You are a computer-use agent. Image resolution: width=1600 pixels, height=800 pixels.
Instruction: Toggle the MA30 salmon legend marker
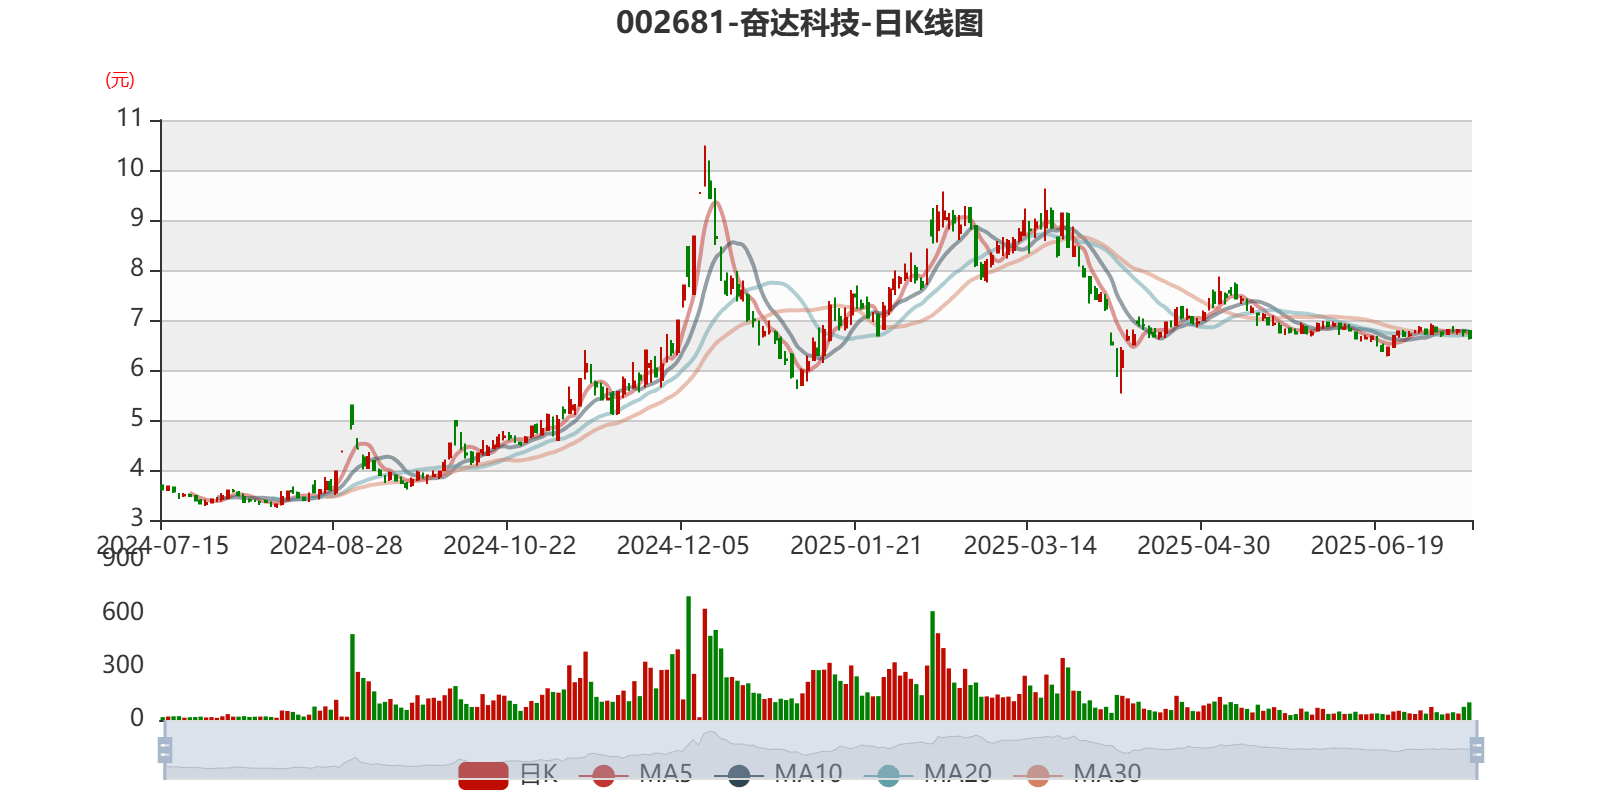(1038, 774)
